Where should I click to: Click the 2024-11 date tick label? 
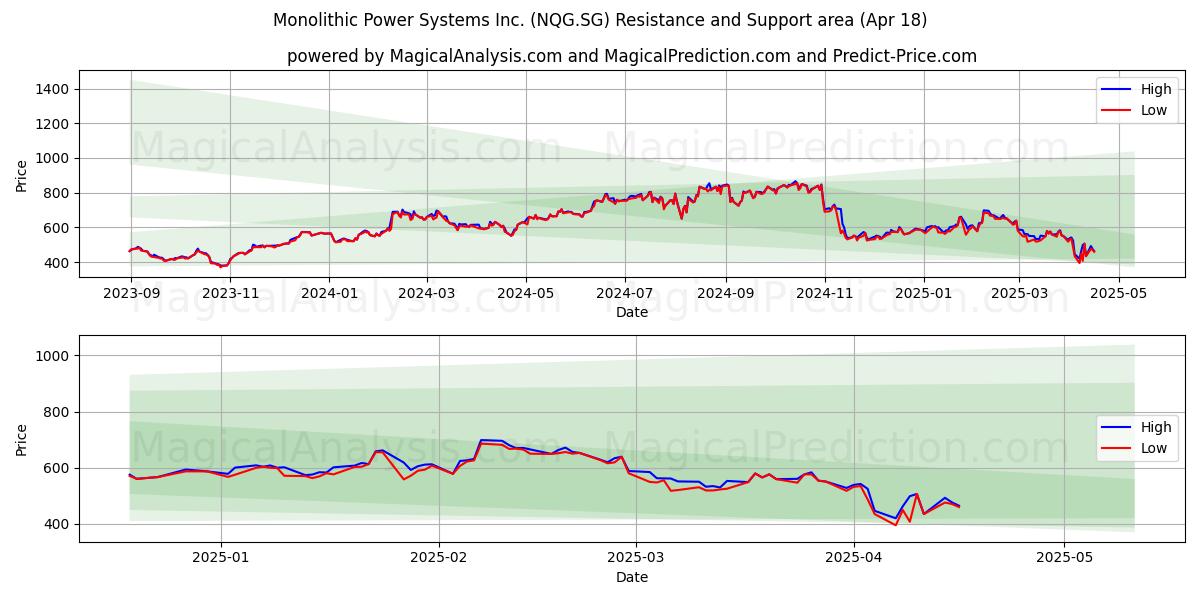click(x=824, y=293)
